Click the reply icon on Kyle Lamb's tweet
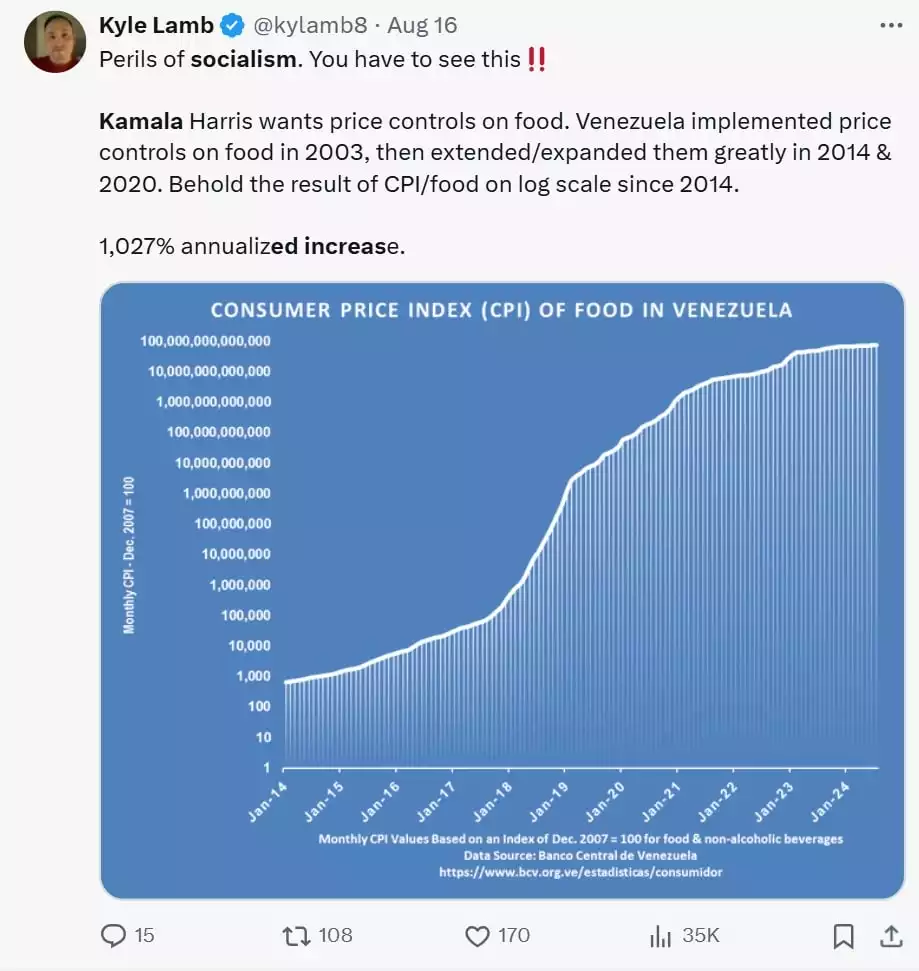Viewport: 919px width, 971px height. (x=113, y=936)
